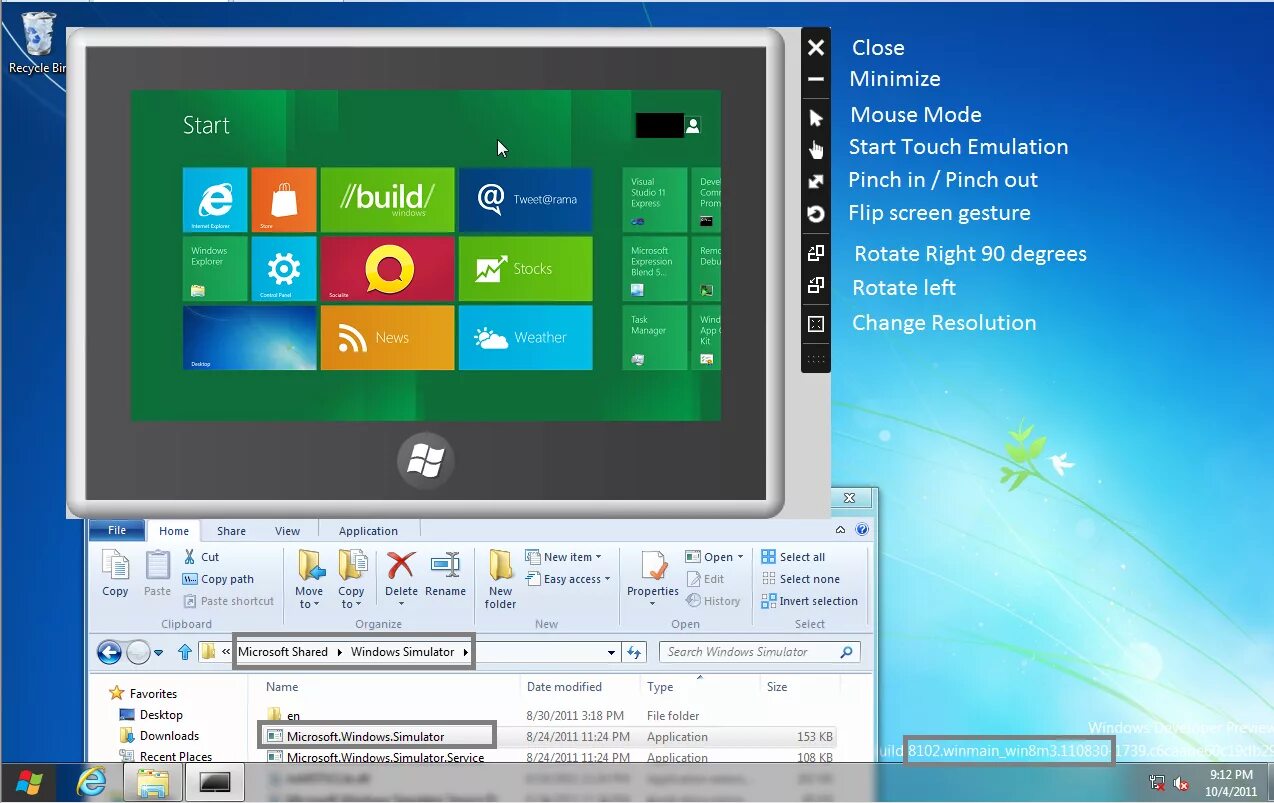1274x803 pixels.
Task: Click the Search Windows Simulator field
Action: (x=759, y=652)
